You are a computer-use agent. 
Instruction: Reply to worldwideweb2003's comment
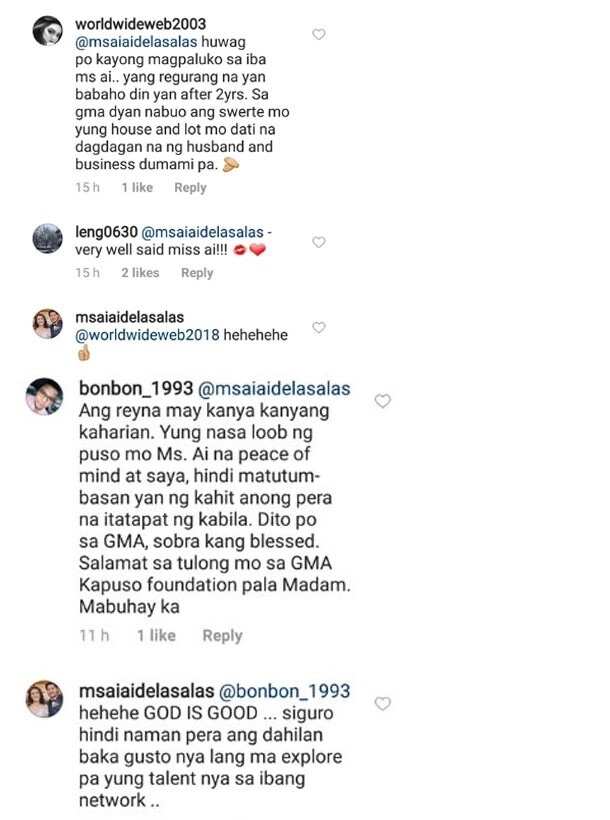point(190,188)
